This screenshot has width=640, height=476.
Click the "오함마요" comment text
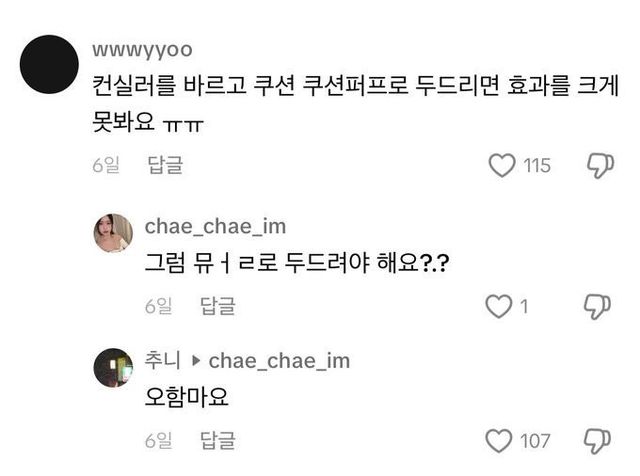coord(187,397)
